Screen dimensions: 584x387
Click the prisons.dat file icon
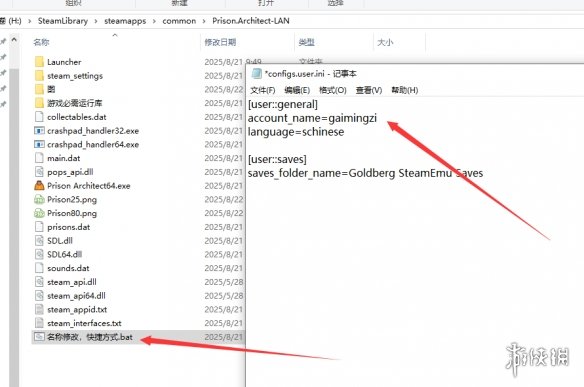pyautogui.click(x=39, y=227)
